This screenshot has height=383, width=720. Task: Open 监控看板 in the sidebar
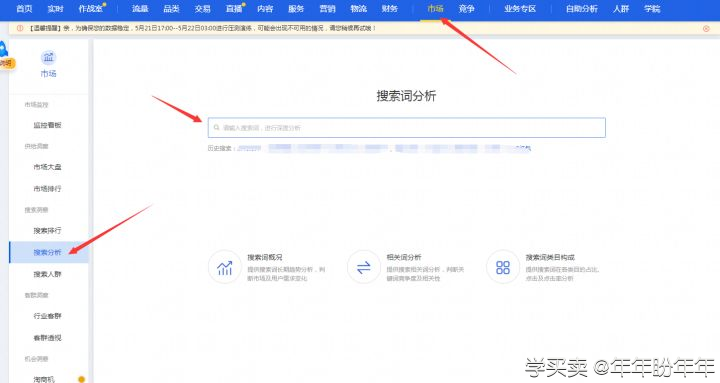(47, 125)
